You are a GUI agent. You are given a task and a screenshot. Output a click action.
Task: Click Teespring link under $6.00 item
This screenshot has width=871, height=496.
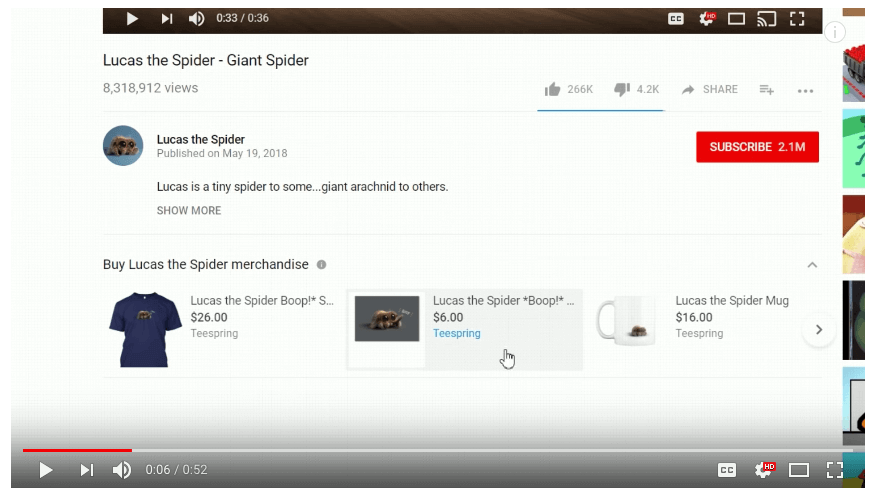pyautogui.click(x=457, y=333)
